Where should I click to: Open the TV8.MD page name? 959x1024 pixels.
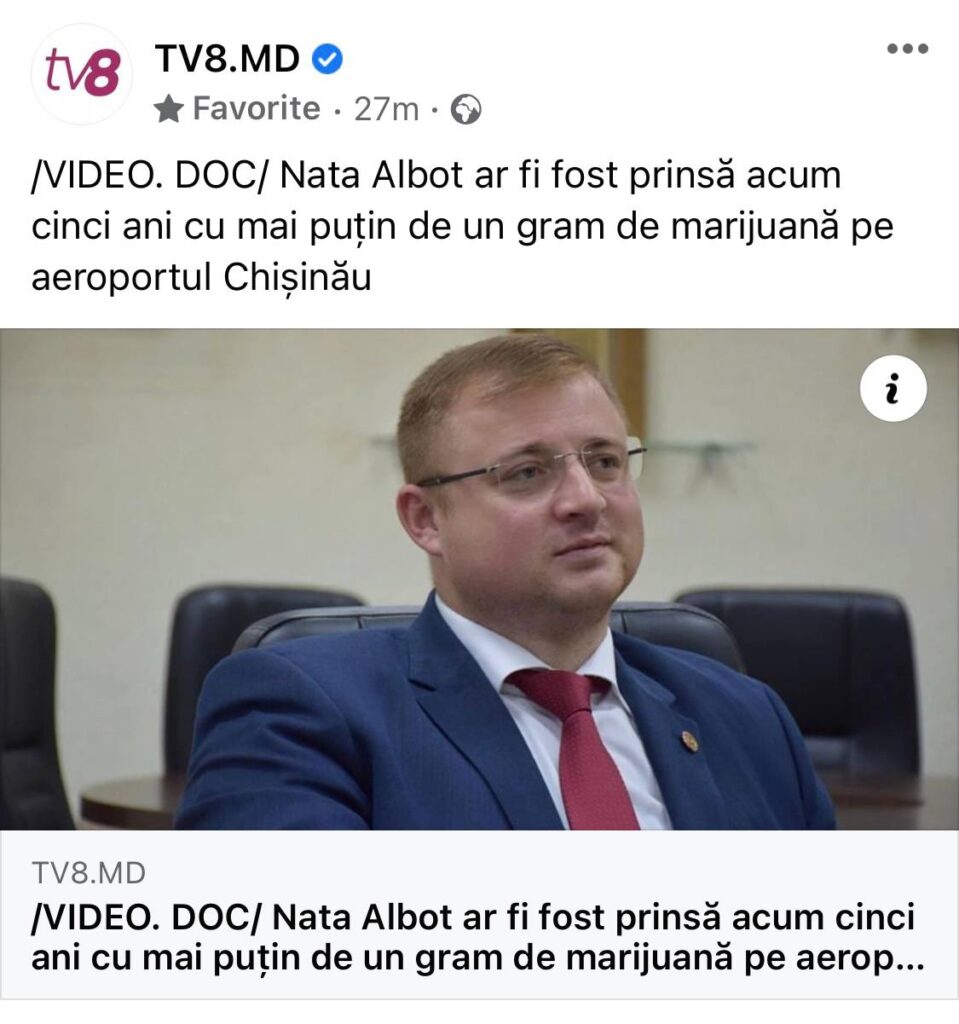[x=227, y=59]
